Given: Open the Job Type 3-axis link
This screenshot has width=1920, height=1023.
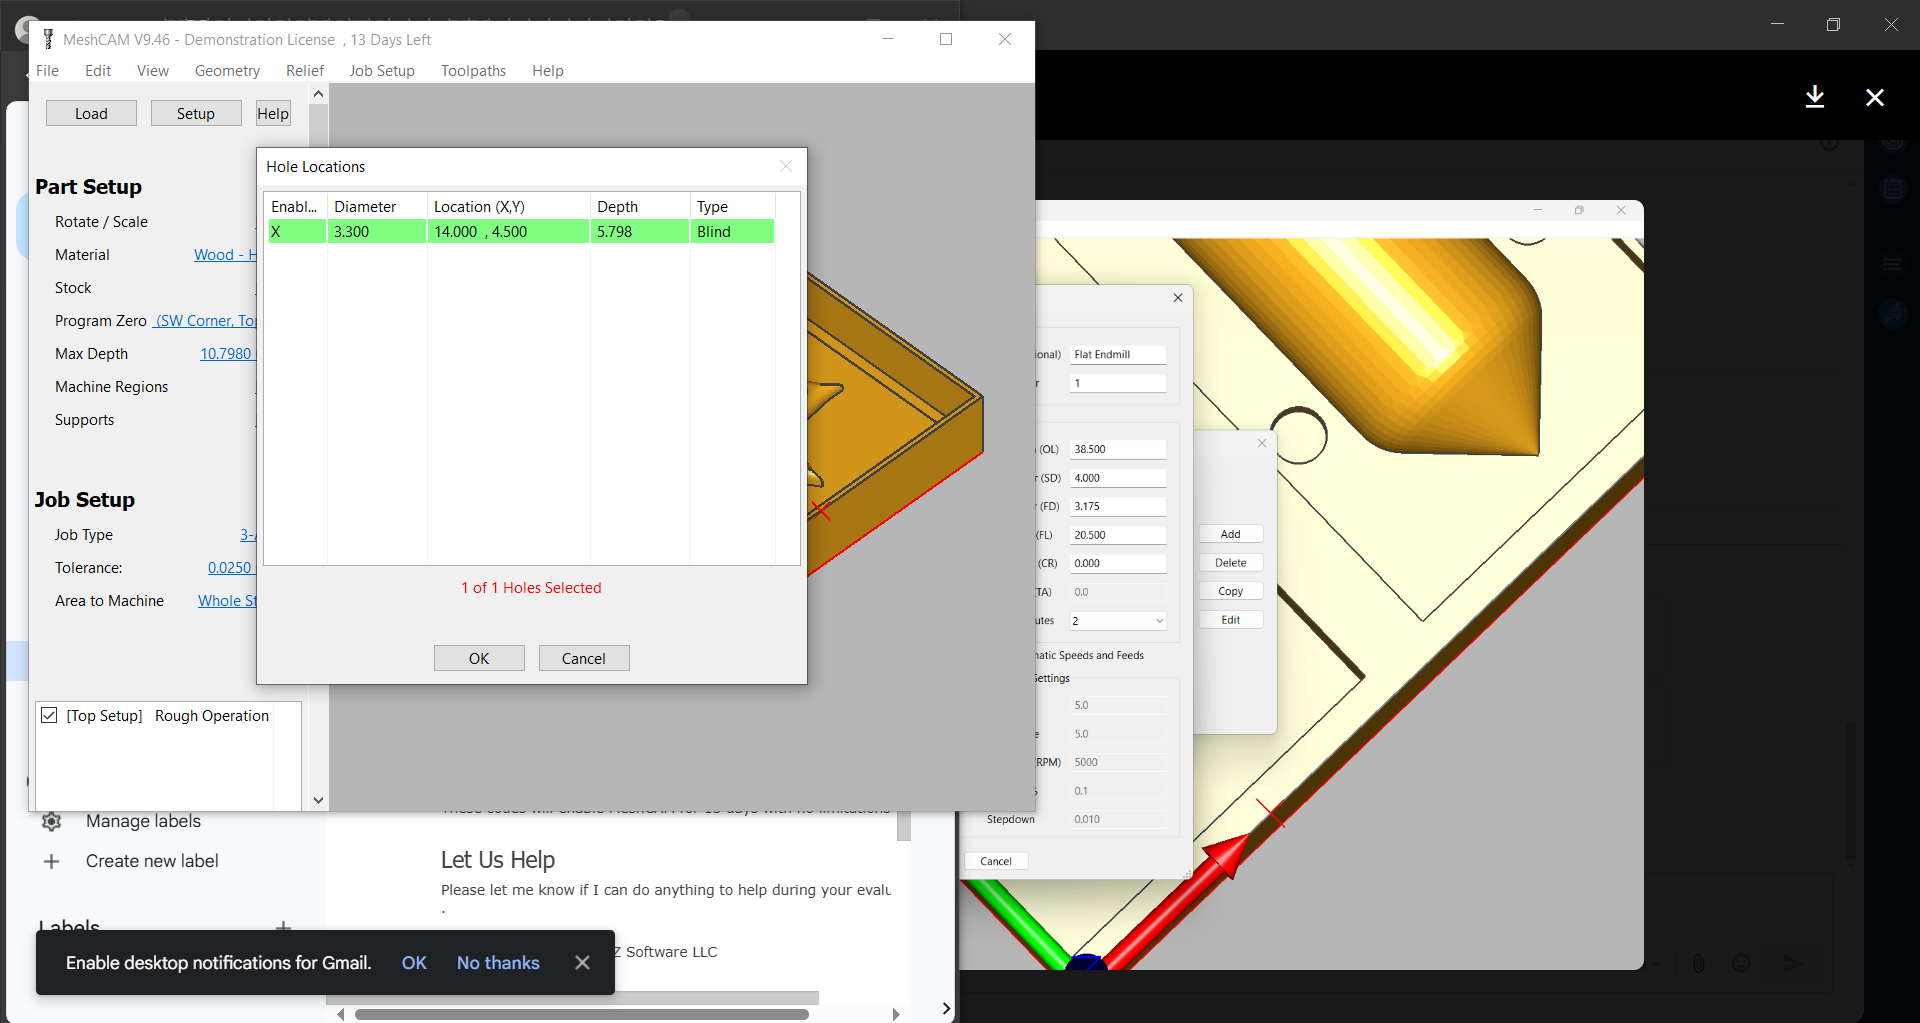Looking at the screenshot, I should point(247,534).
